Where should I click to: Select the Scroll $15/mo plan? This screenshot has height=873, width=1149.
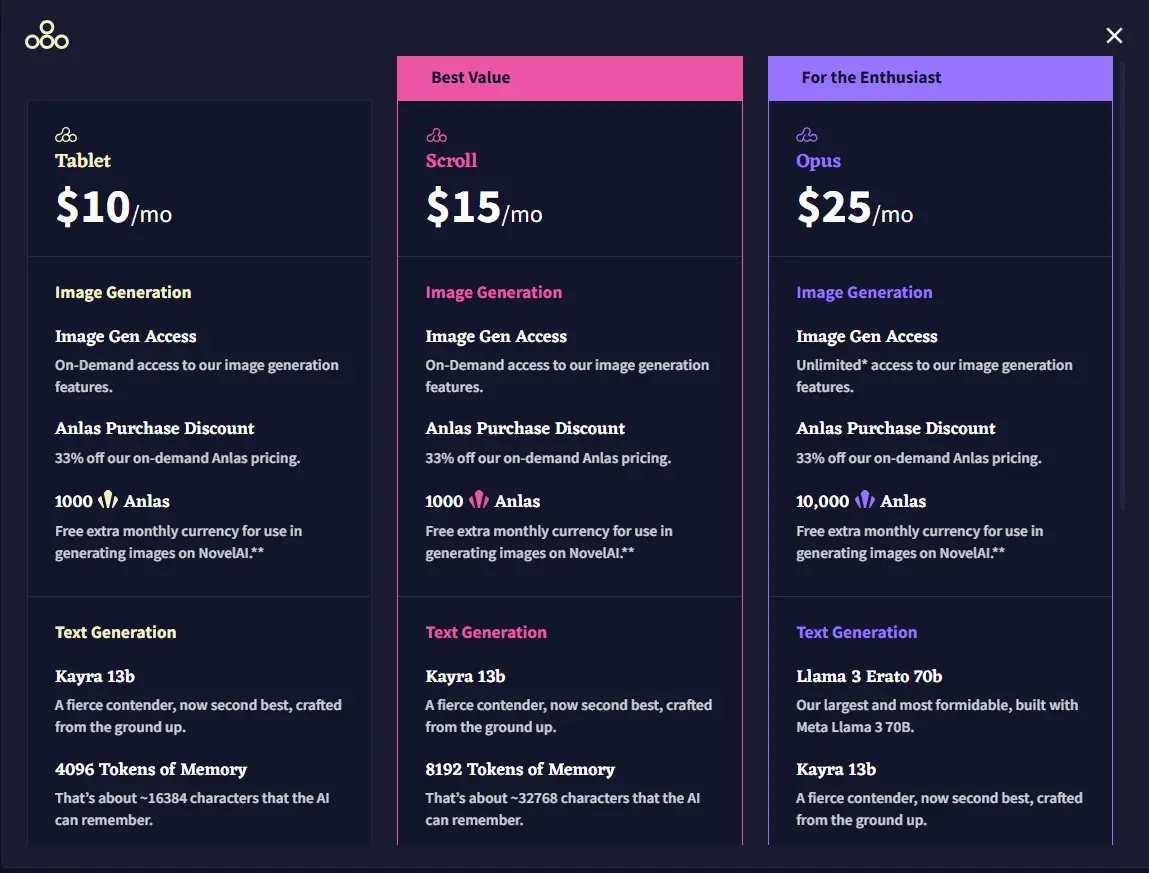pos(484,207)
